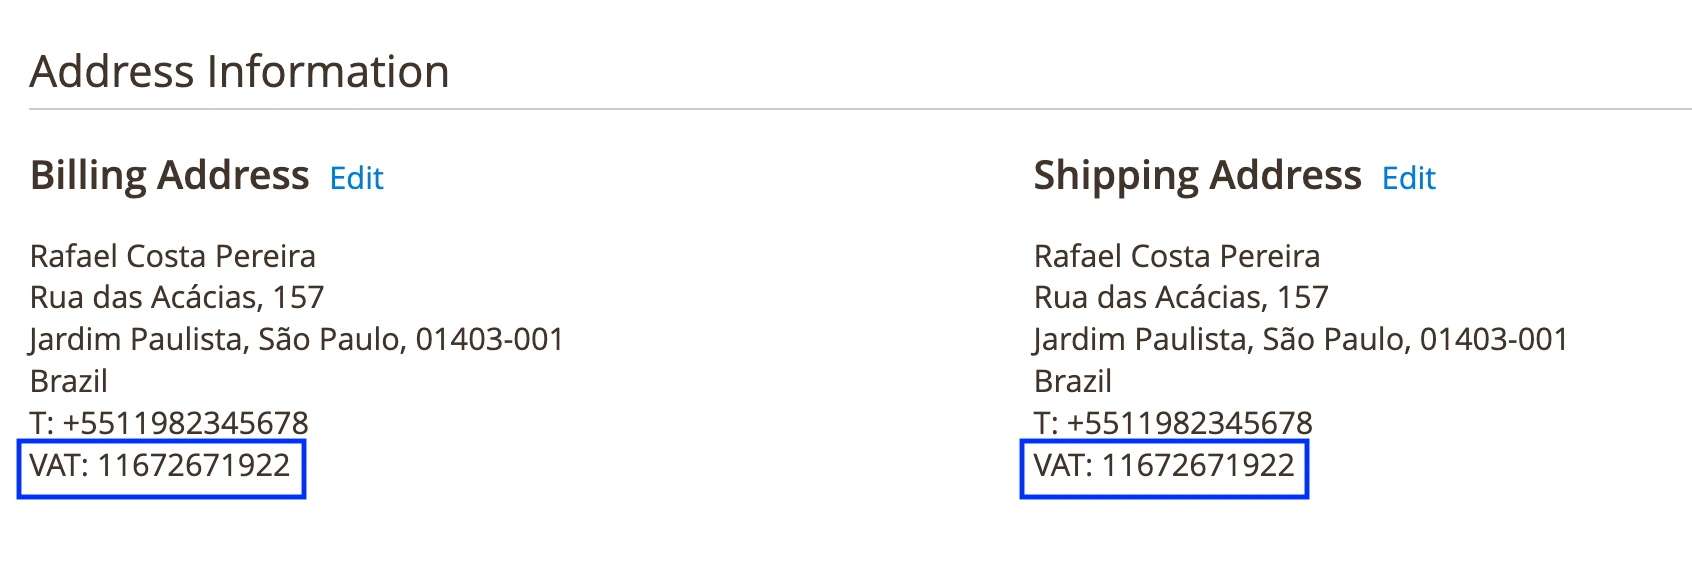Screen dimensions: 1692x572
Task: Select the billing name Rafael Costa Pereira
Action: 172,256
